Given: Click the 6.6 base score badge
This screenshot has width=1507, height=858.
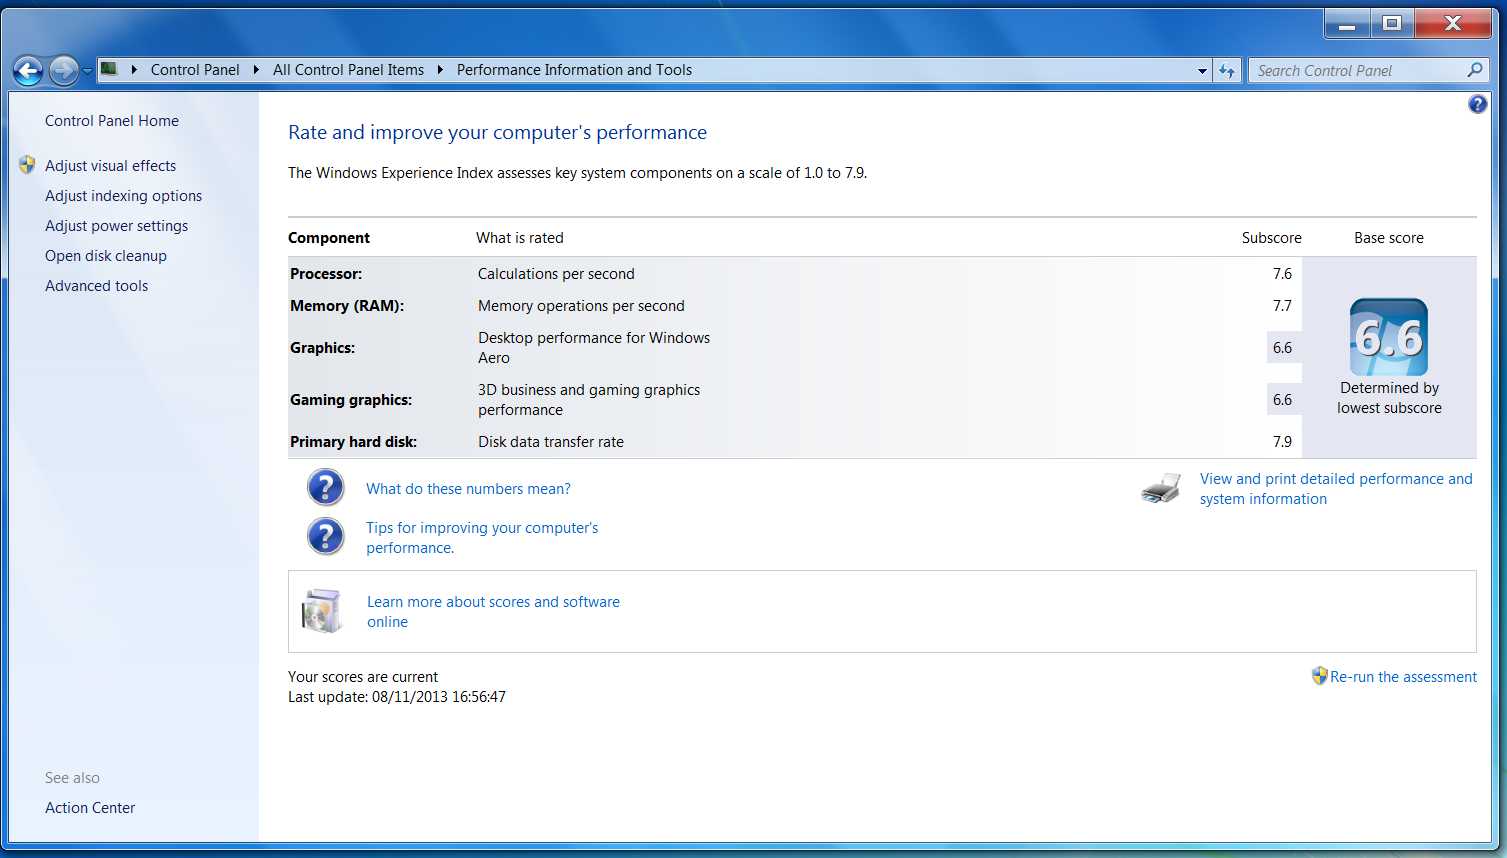Looking at the screenshot, I should tap(1389, 337).
